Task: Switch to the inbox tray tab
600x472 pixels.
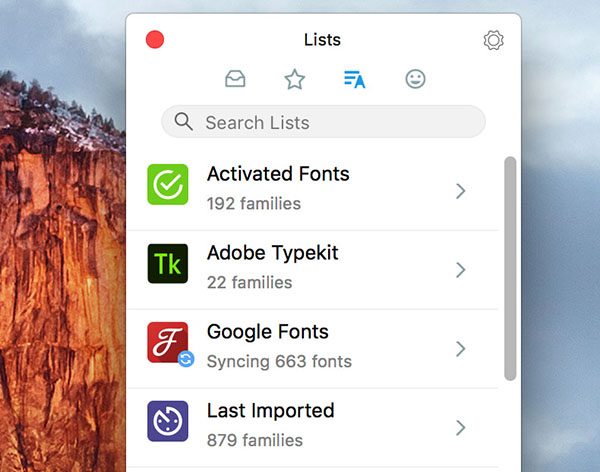Action: pyautogui.click(x=235, y=79)
